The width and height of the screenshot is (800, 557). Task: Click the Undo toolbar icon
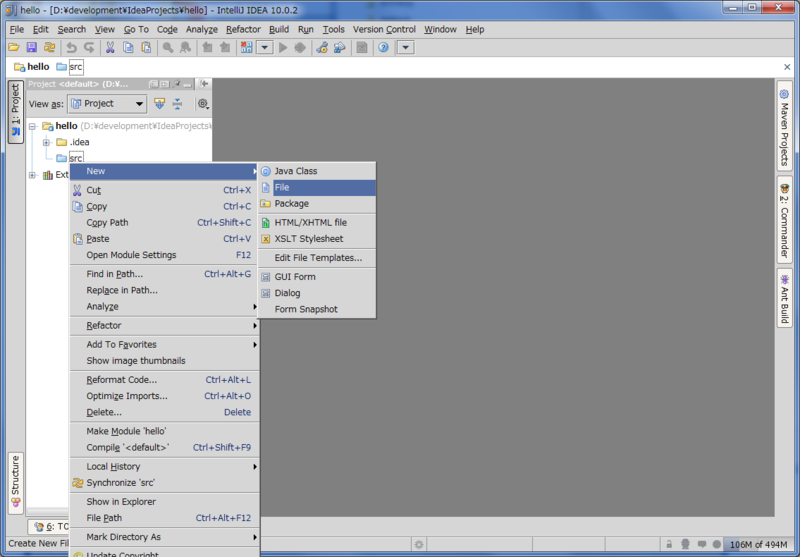tap(71, 47)
